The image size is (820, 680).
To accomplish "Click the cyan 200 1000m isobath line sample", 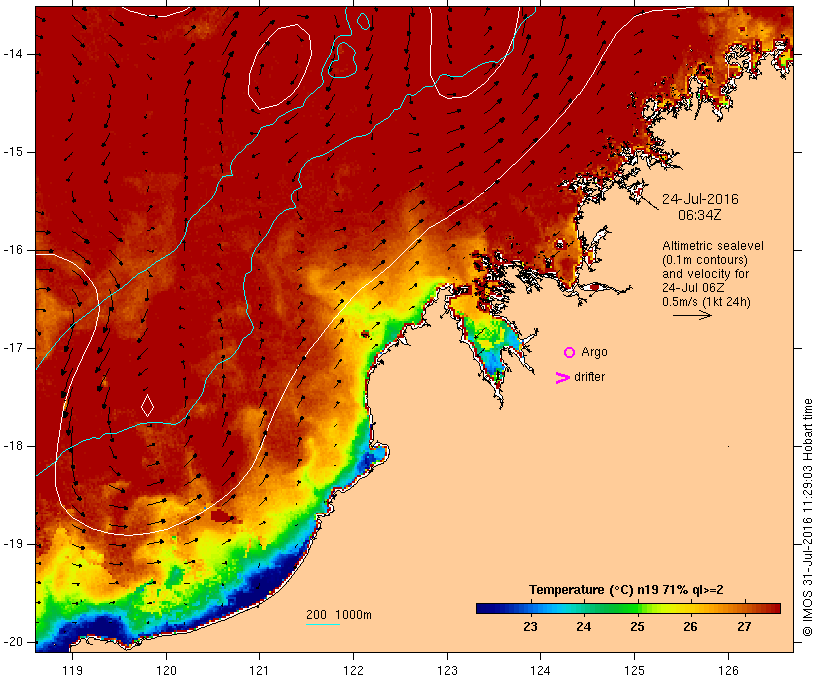I will [x=323, y=624].
